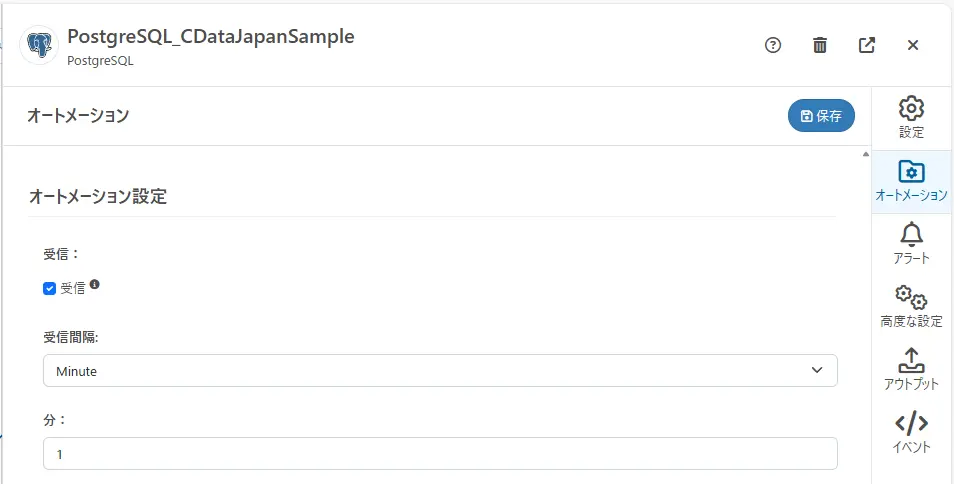Go to 高度な設定 gears icon
Viewport: 954px width, 487px height.
[x=911, y=307]
